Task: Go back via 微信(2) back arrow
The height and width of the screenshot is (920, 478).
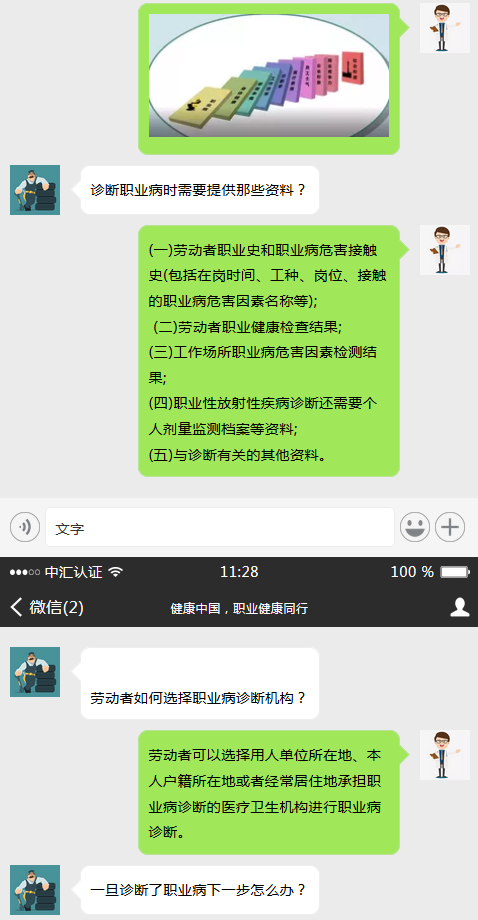Action: tap(47, 607)
